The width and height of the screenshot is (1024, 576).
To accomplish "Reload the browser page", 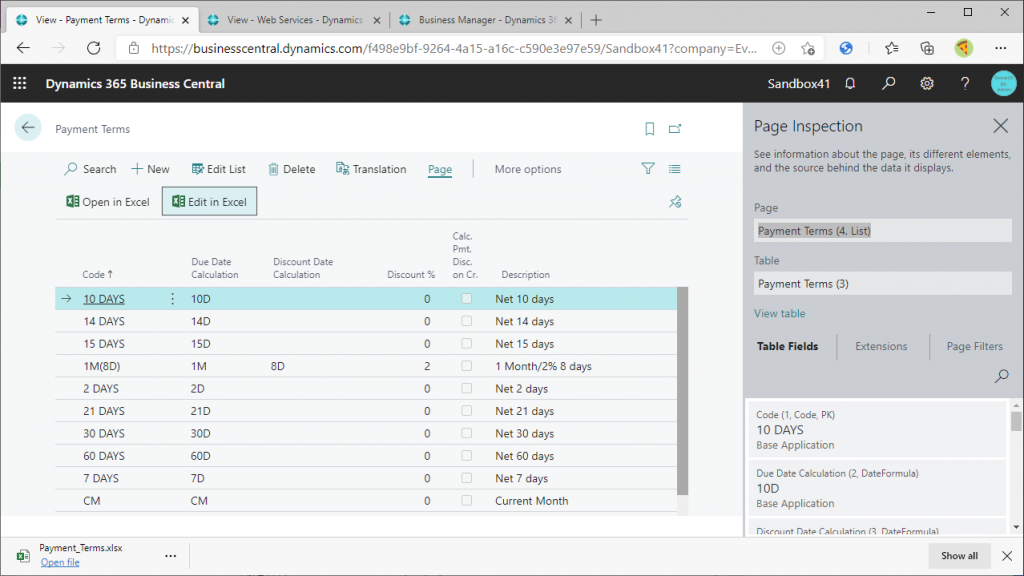I will point(93,48).
